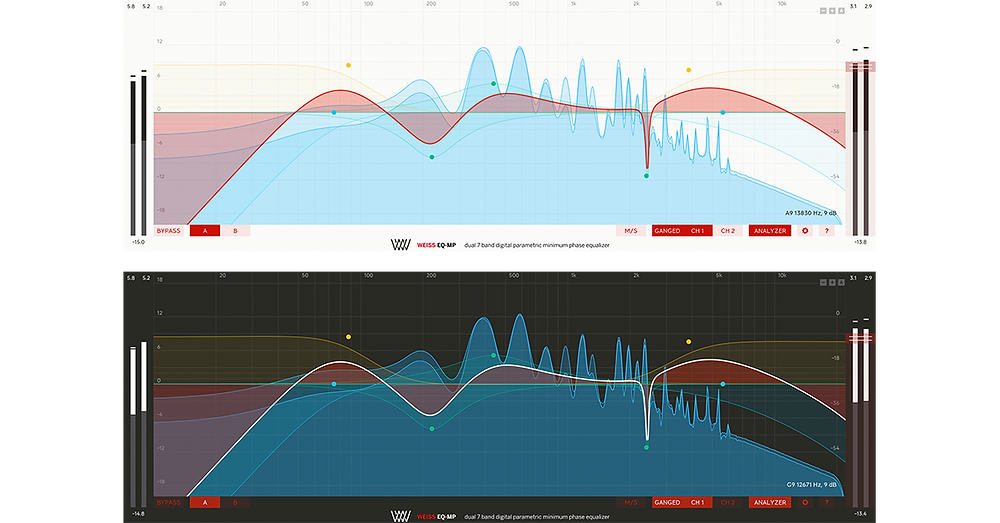Toggle BYPASS in the light-theme EQ
The image size is (1000, 523).
pyautogui.click(x=169, y=231)
